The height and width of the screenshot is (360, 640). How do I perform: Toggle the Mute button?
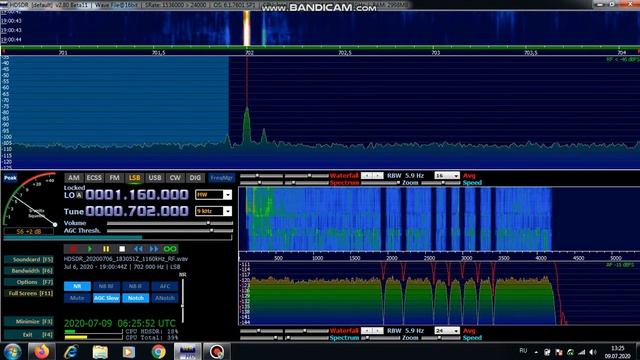(77, 298)
